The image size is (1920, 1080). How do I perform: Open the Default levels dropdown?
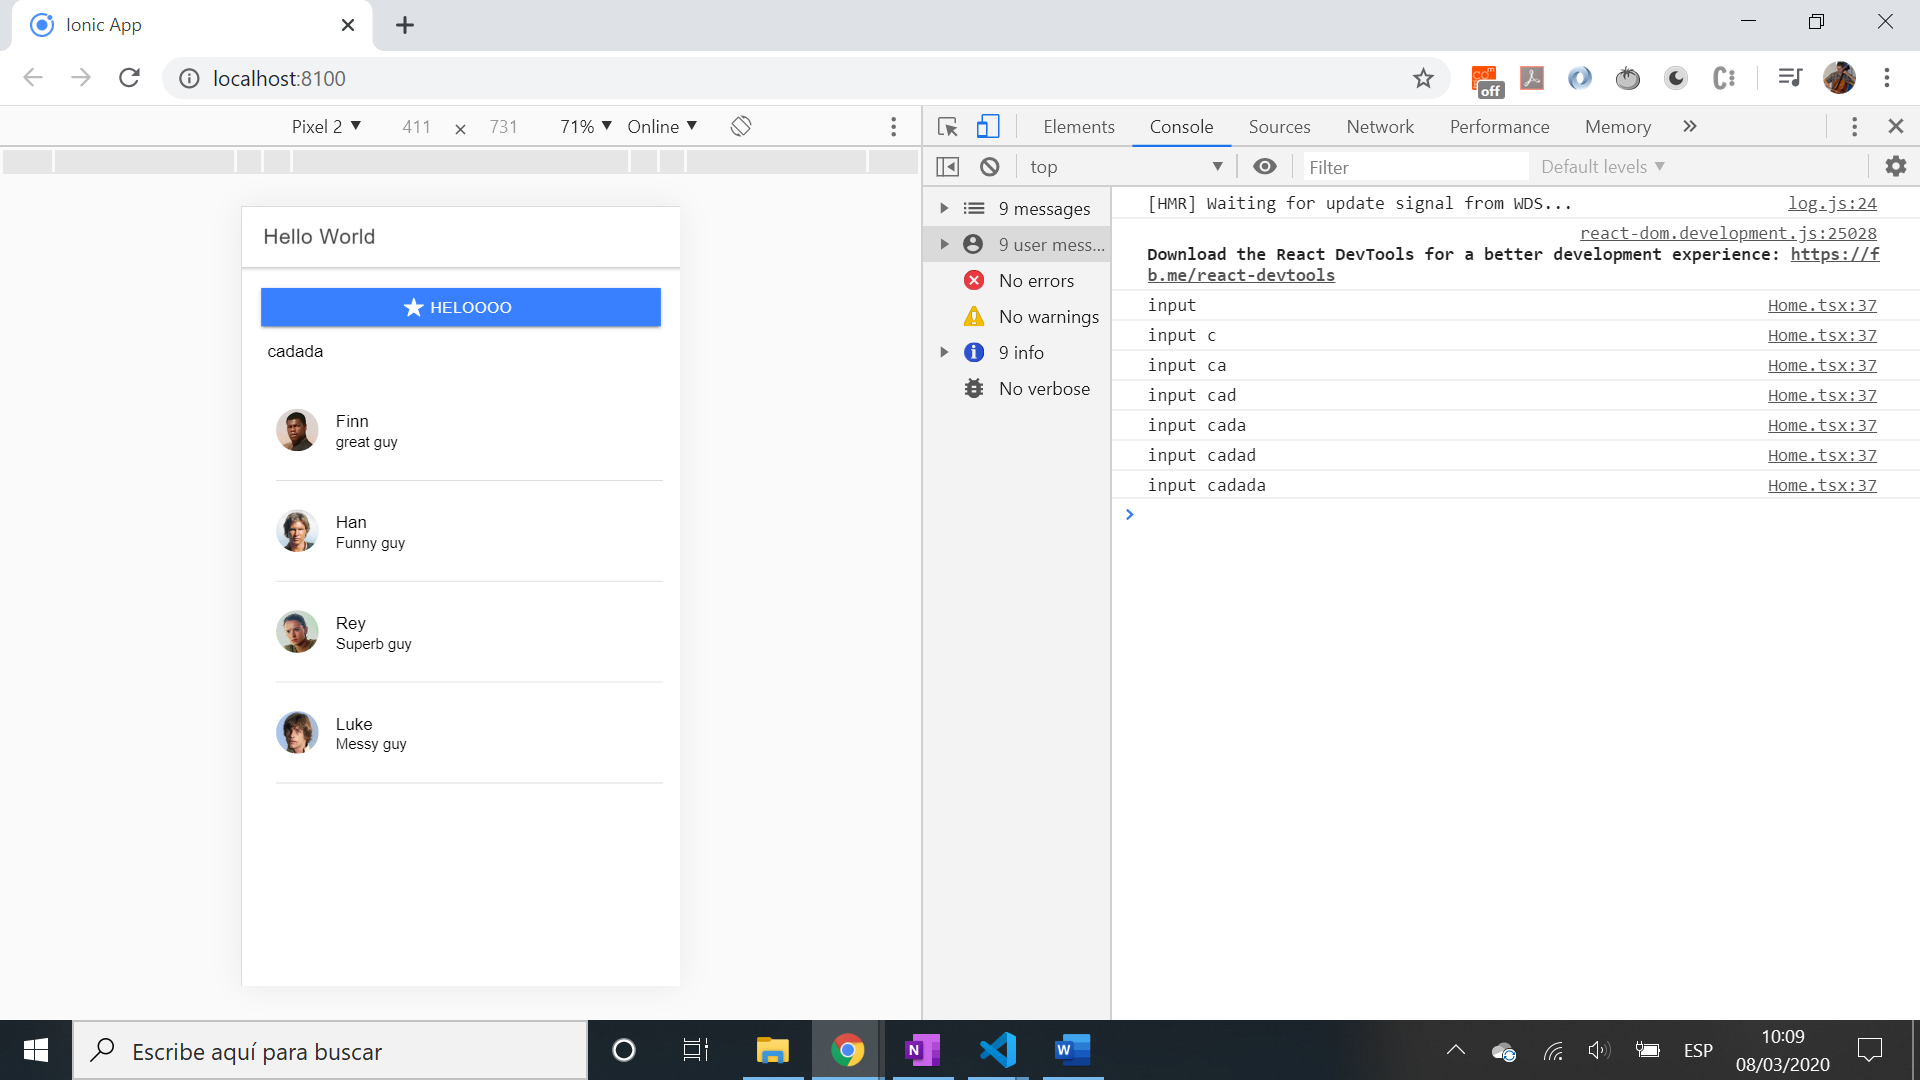(x=1602, y=167)
